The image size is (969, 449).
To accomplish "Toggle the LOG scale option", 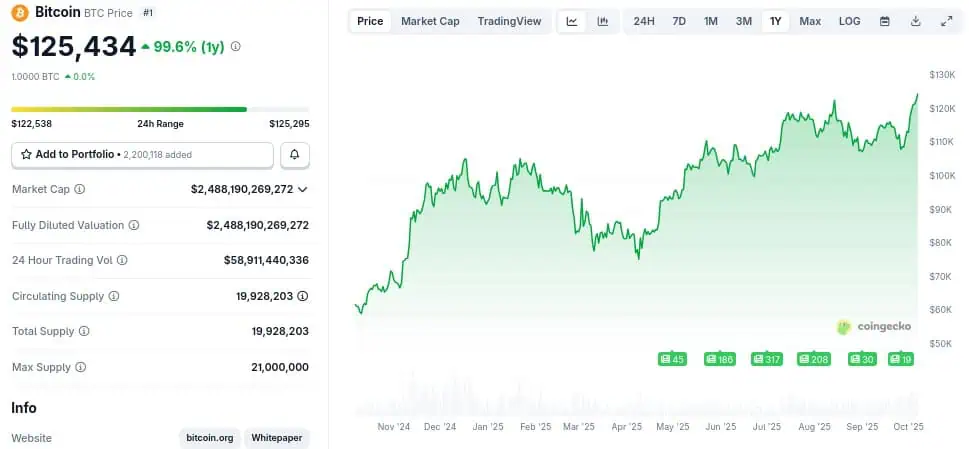I will click(x=849, y=21).
